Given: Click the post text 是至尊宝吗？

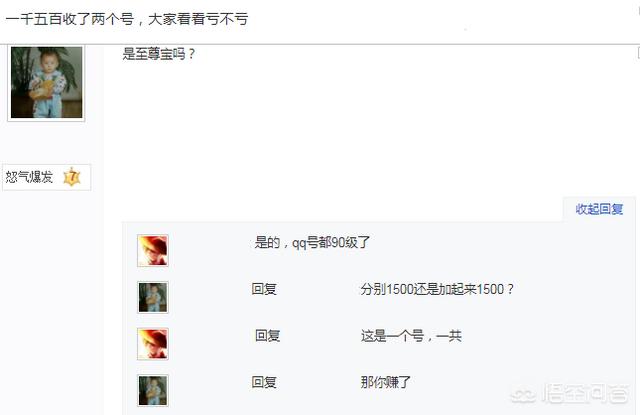Looking at the screenshot, I should 159,54.
